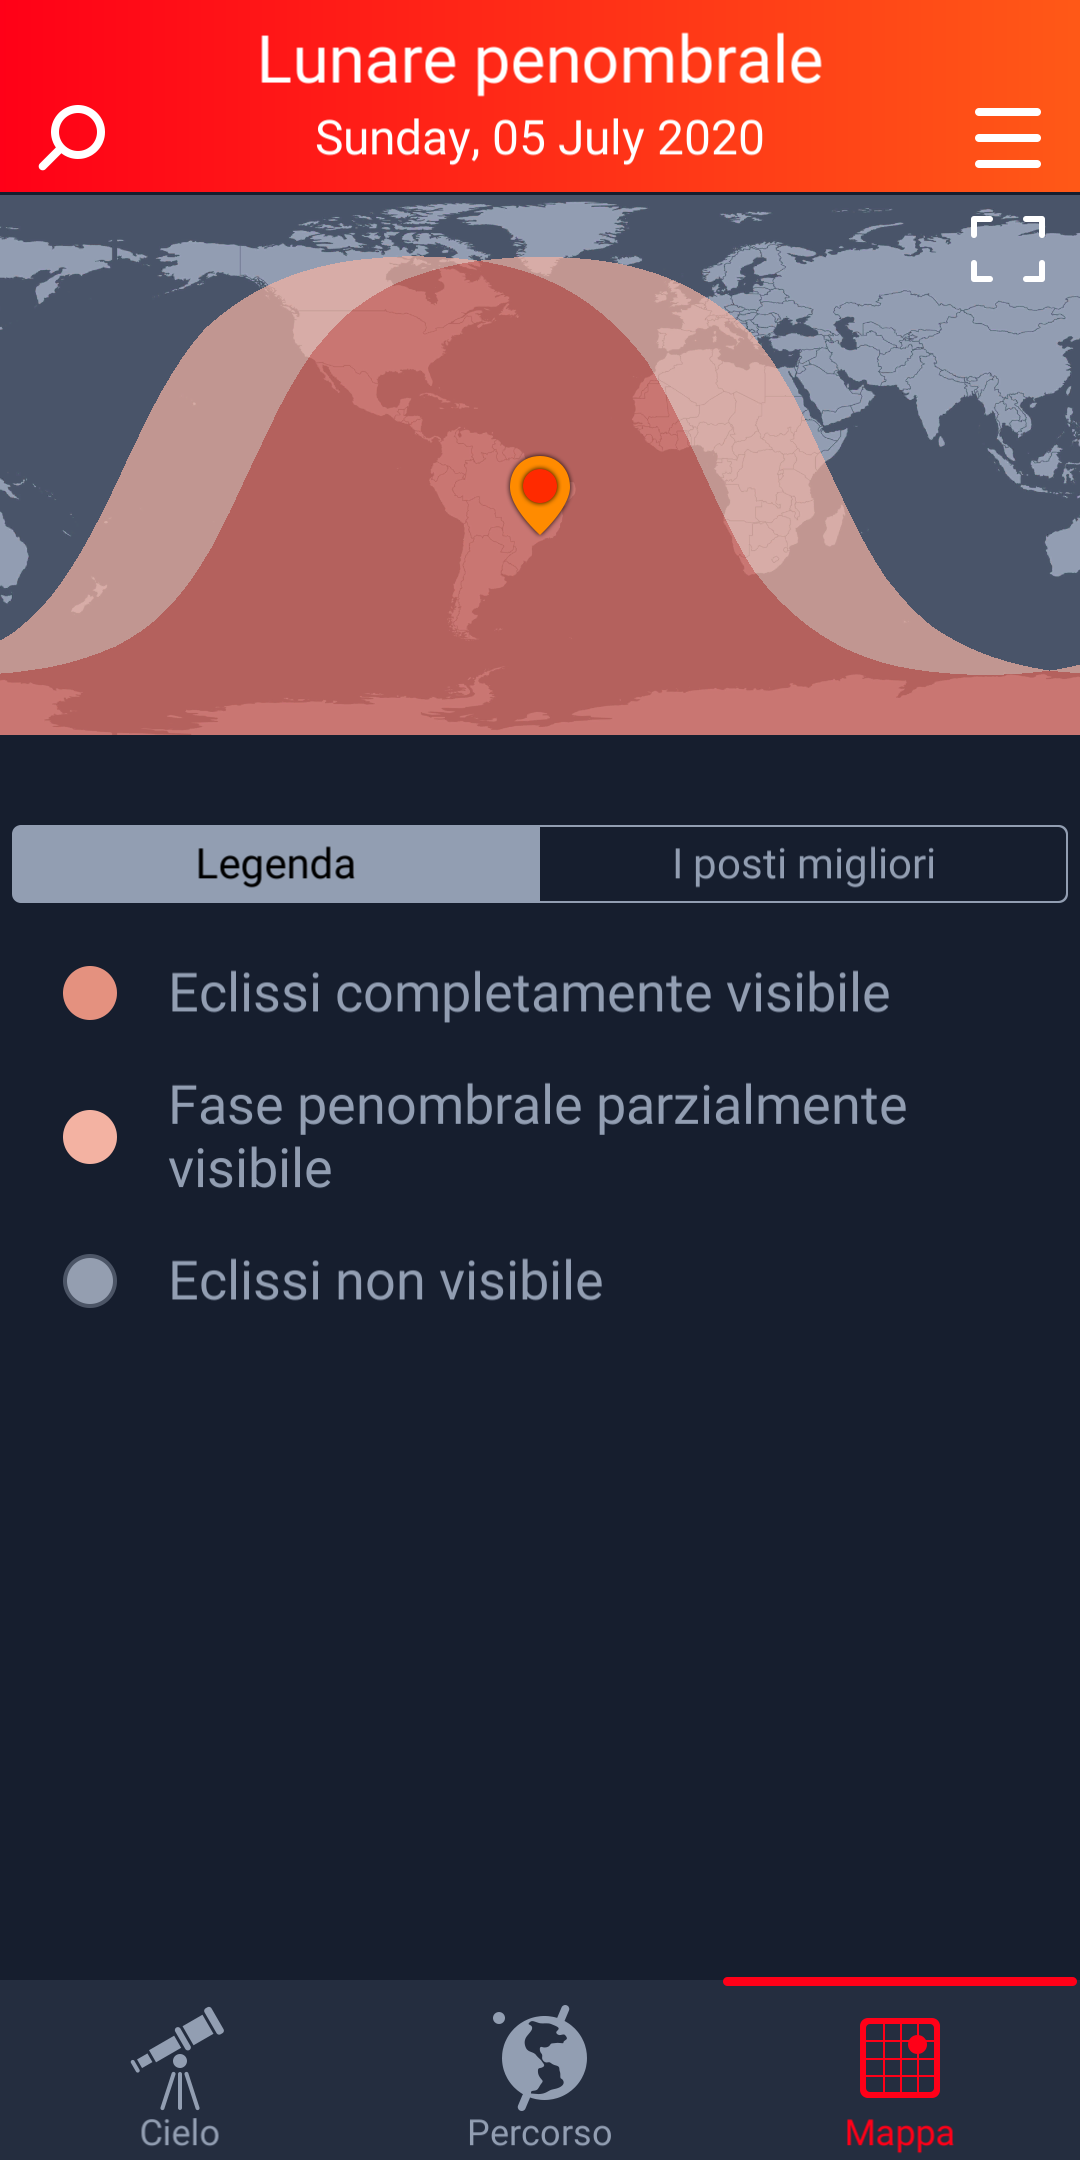Switch to I posti migliori tab
The width and height of the screenshot is (1080, 2160).
pyautogui.click(x=804, y=864)
